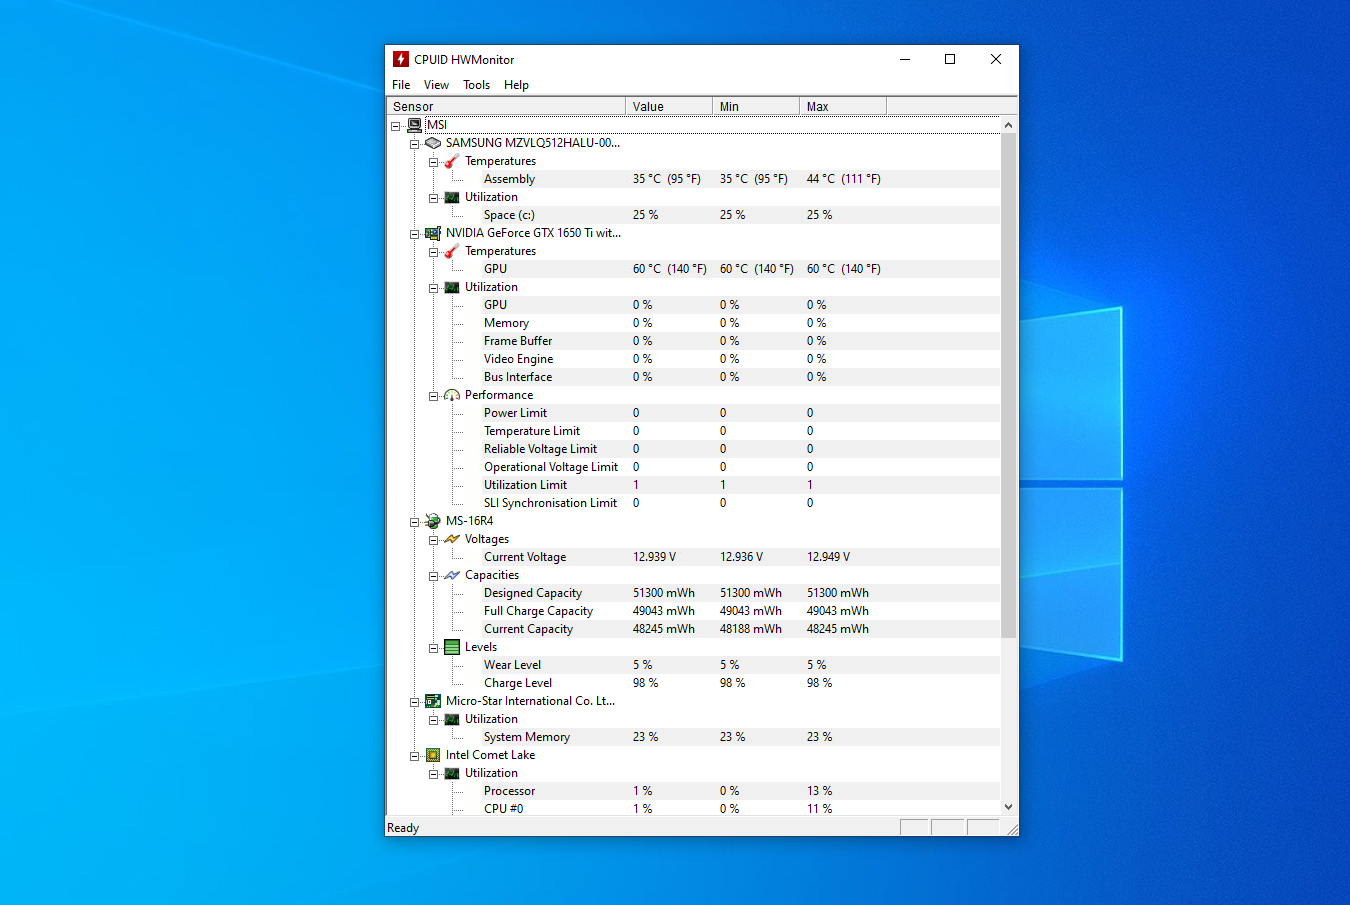
Task: Click the Min column header
Action: pos(756,106)
